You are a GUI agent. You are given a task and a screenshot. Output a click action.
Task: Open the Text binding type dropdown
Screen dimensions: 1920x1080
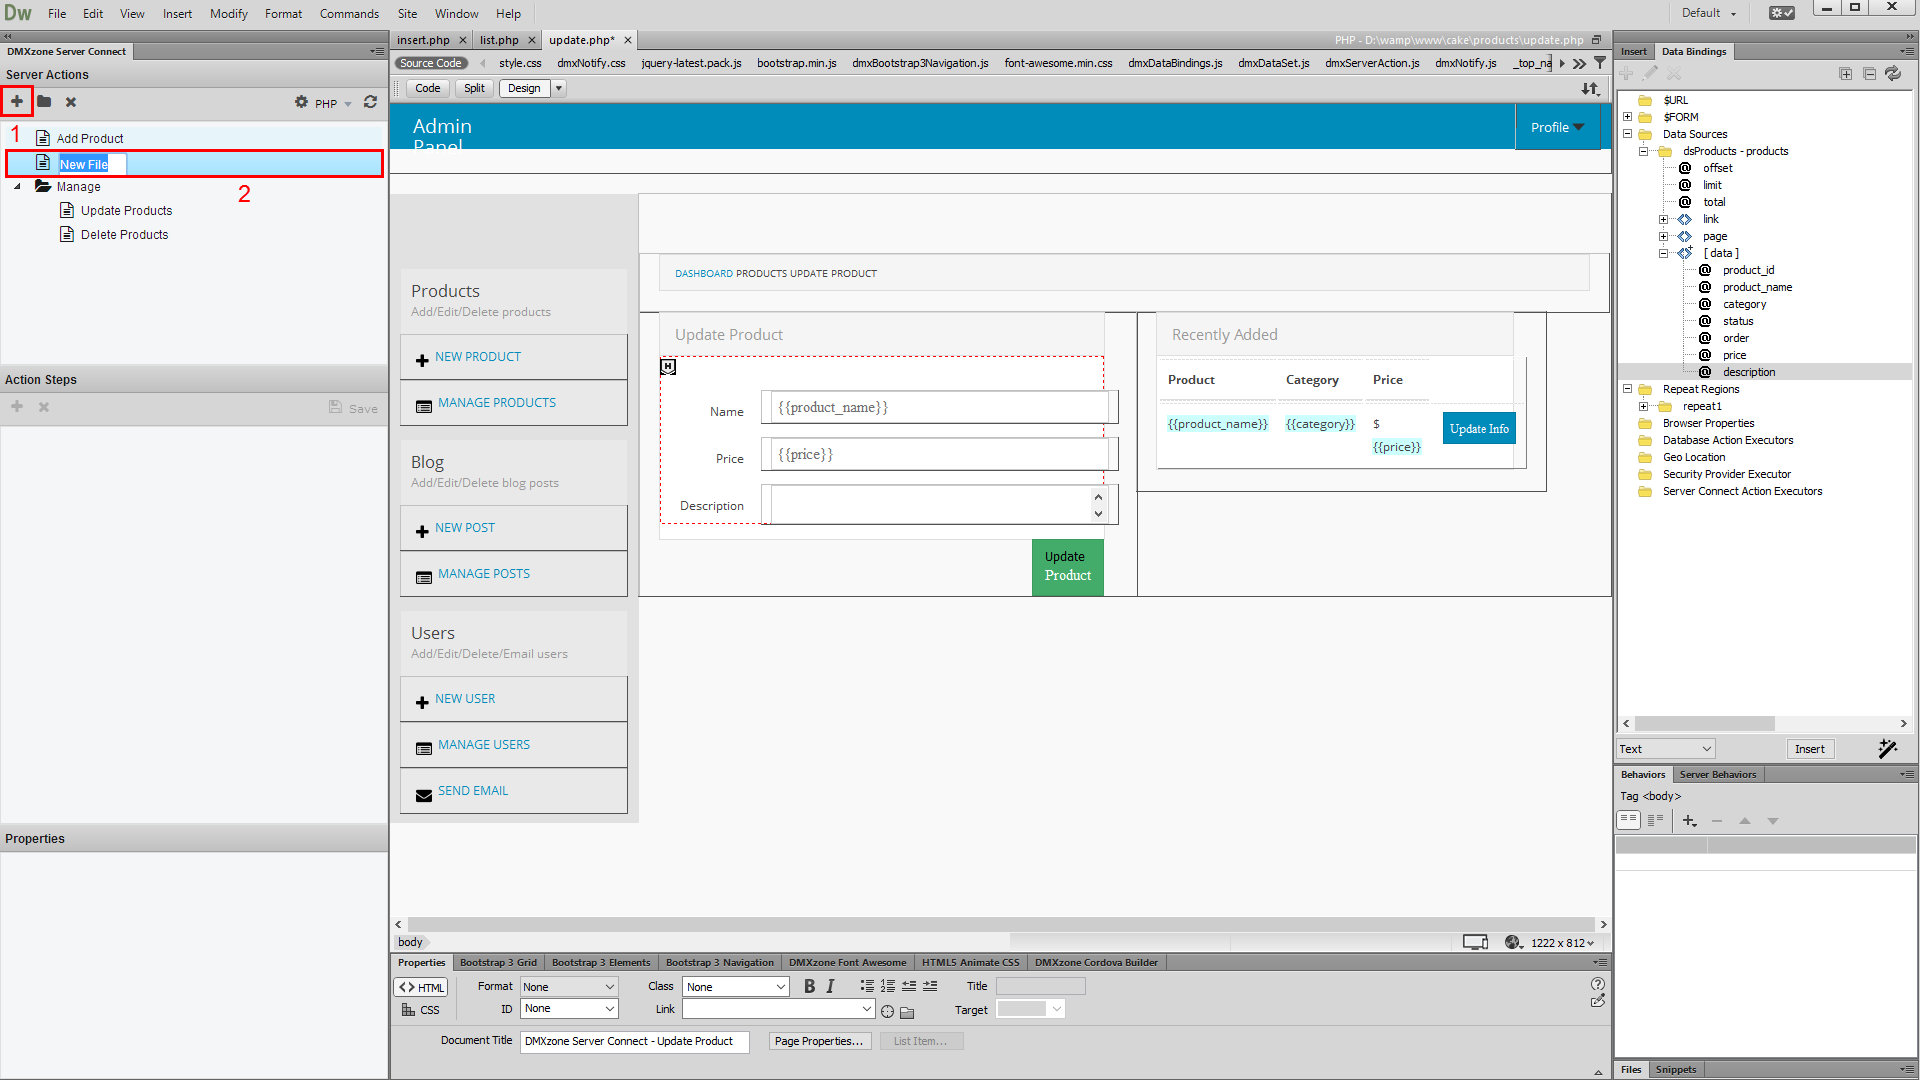(1665, 749)
